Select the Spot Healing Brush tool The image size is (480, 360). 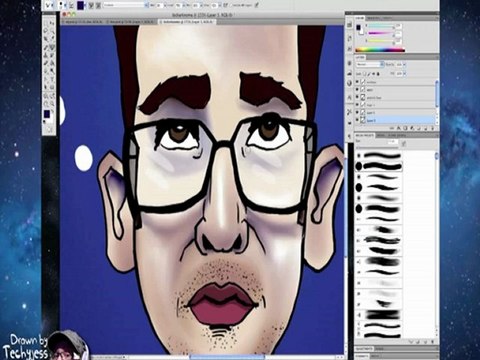[45, 47]
